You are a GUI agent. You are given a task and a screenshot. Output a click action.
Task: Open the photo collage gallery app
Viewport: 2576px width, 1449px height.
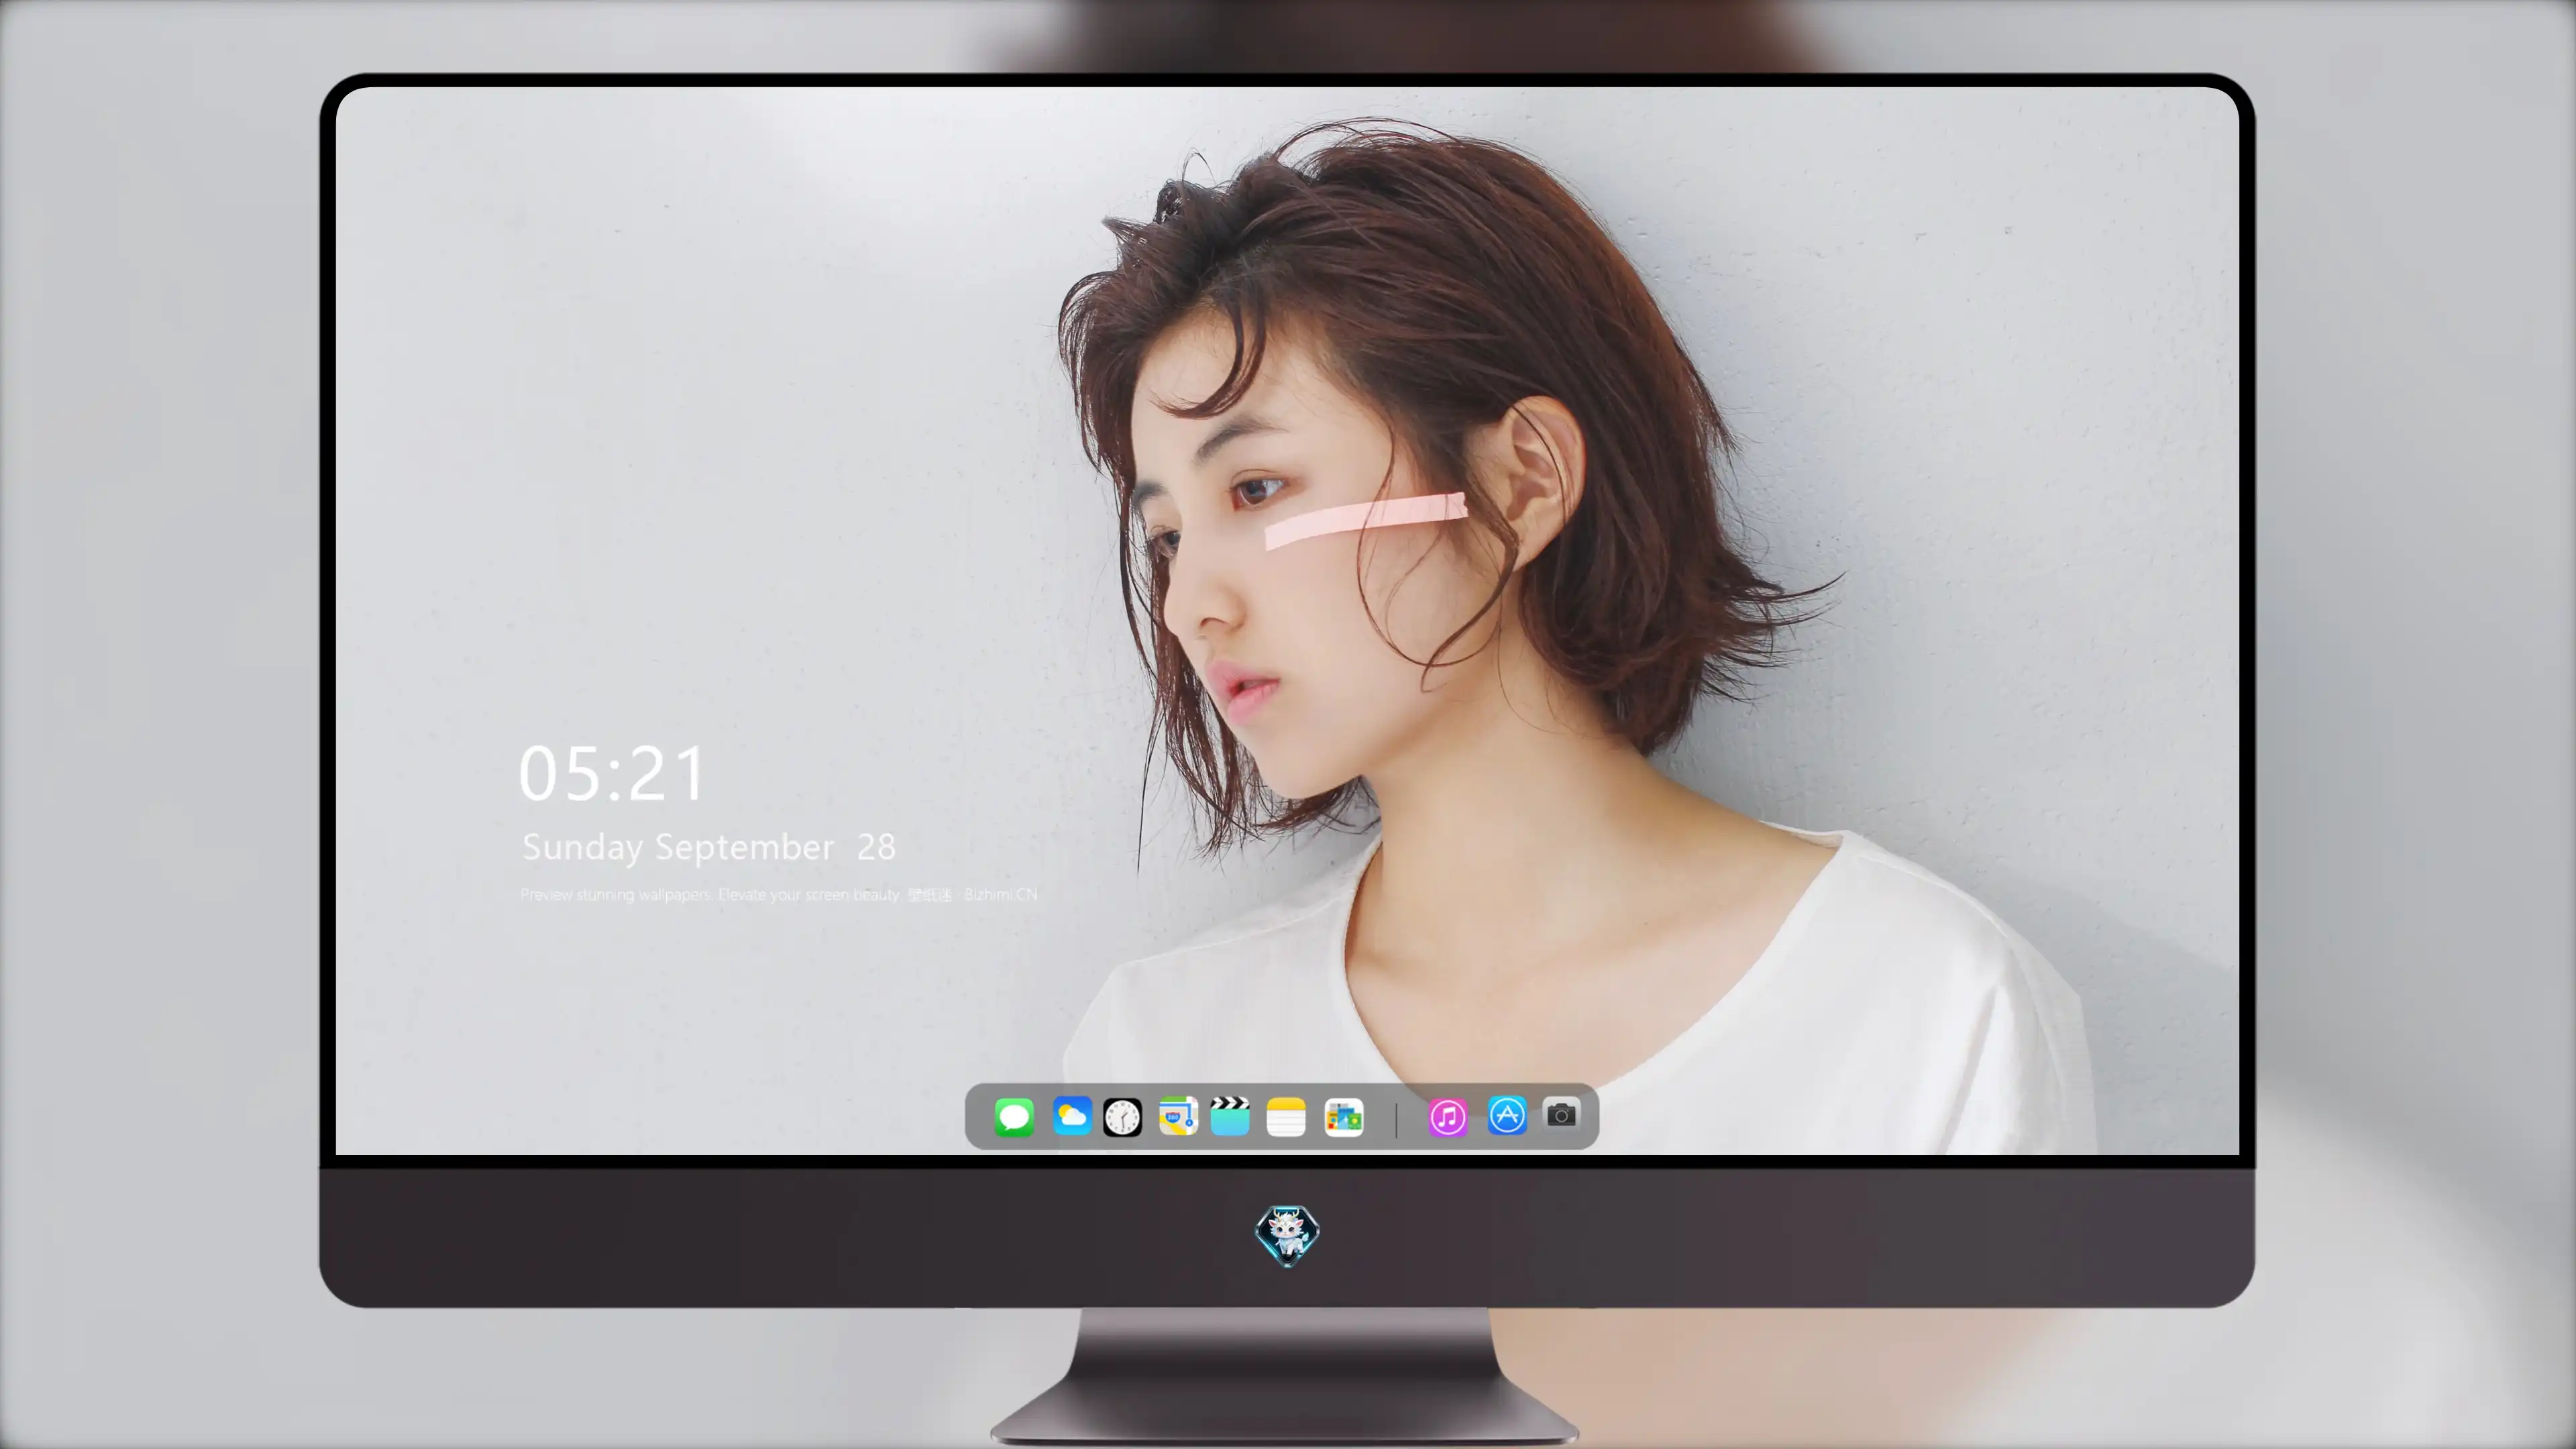tap(1344, 1117)
